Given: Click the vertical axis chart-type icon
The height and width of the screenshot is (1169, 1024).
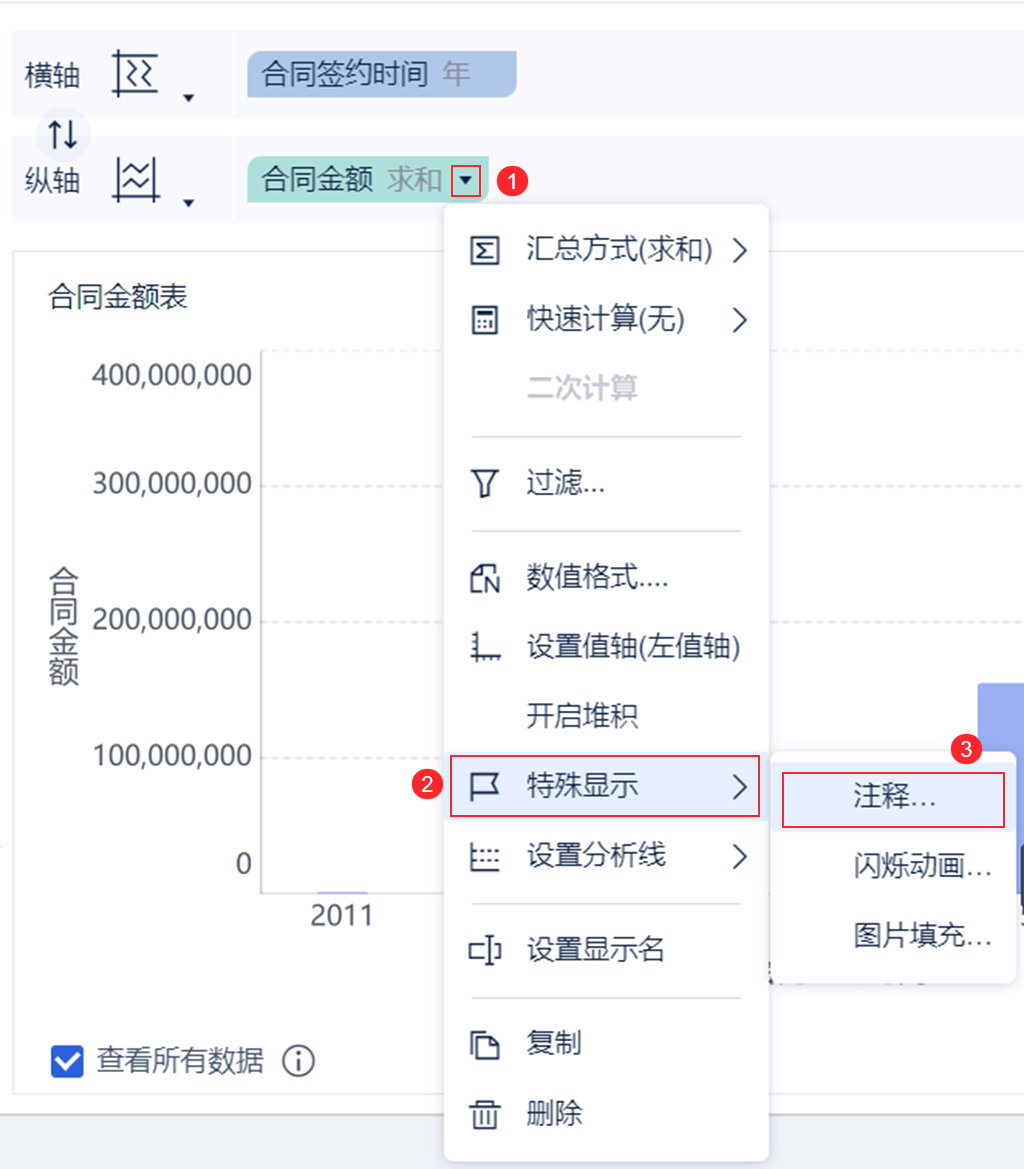Looking at the screenshot, I should coord(136,180).
